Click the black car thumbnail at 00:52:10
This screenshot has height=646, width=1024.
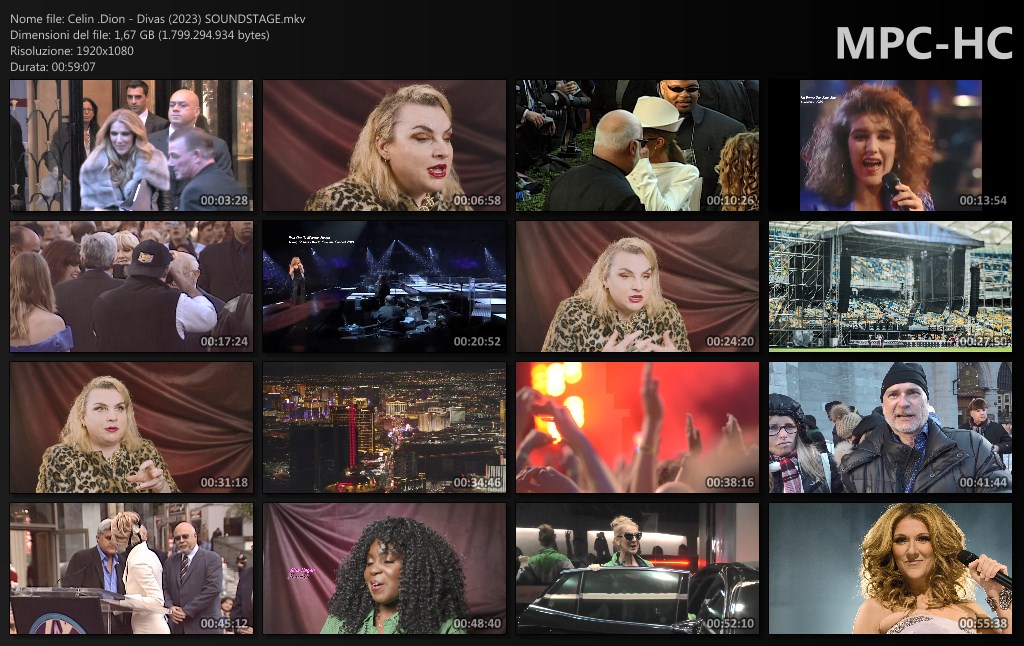coord(637,568)
